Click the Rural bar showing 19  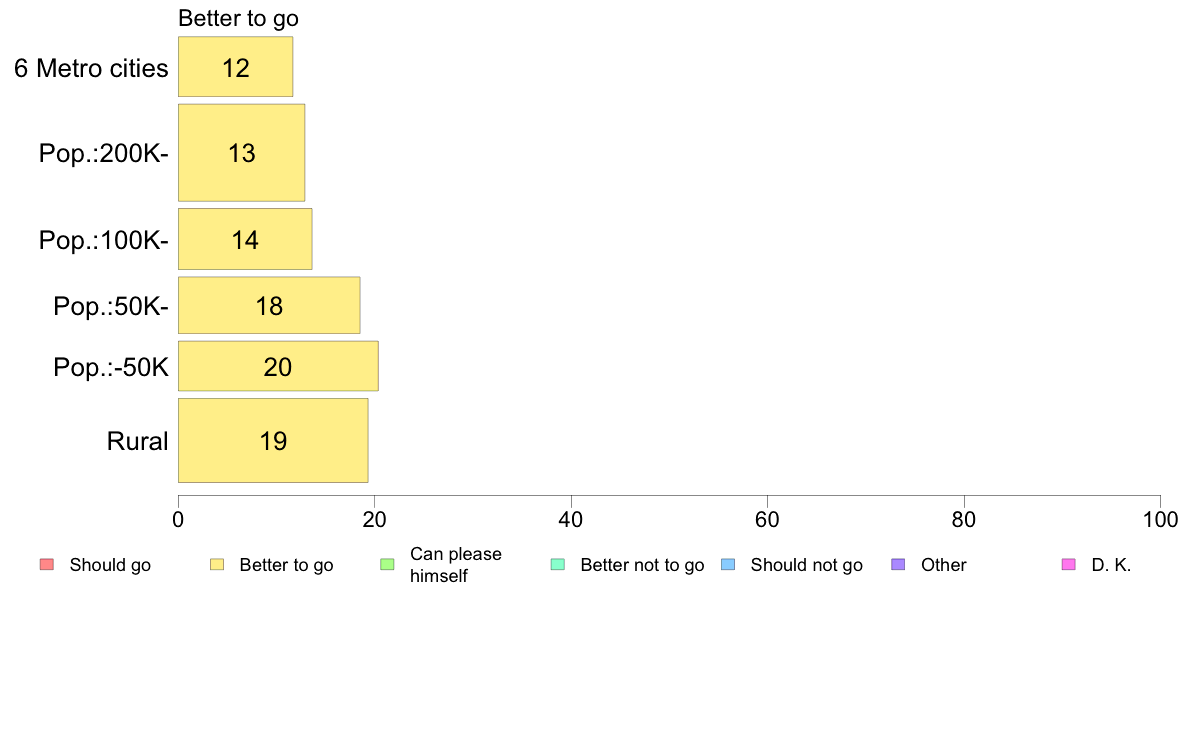click(273, 440)
